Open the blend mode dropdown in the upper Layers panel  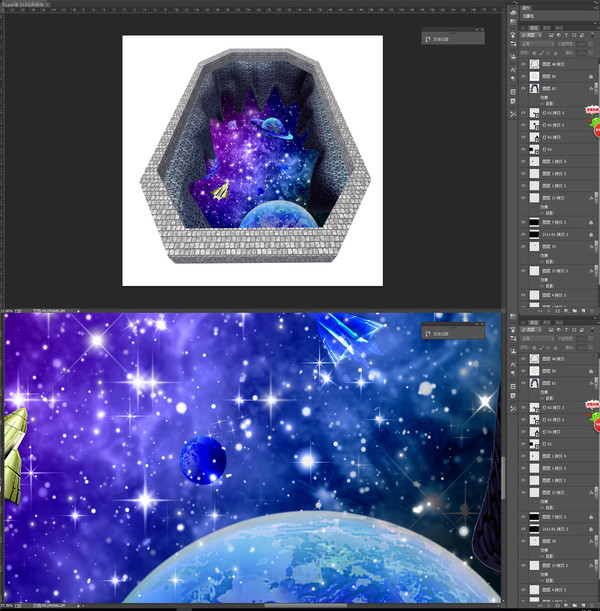(x=537, y=44)
